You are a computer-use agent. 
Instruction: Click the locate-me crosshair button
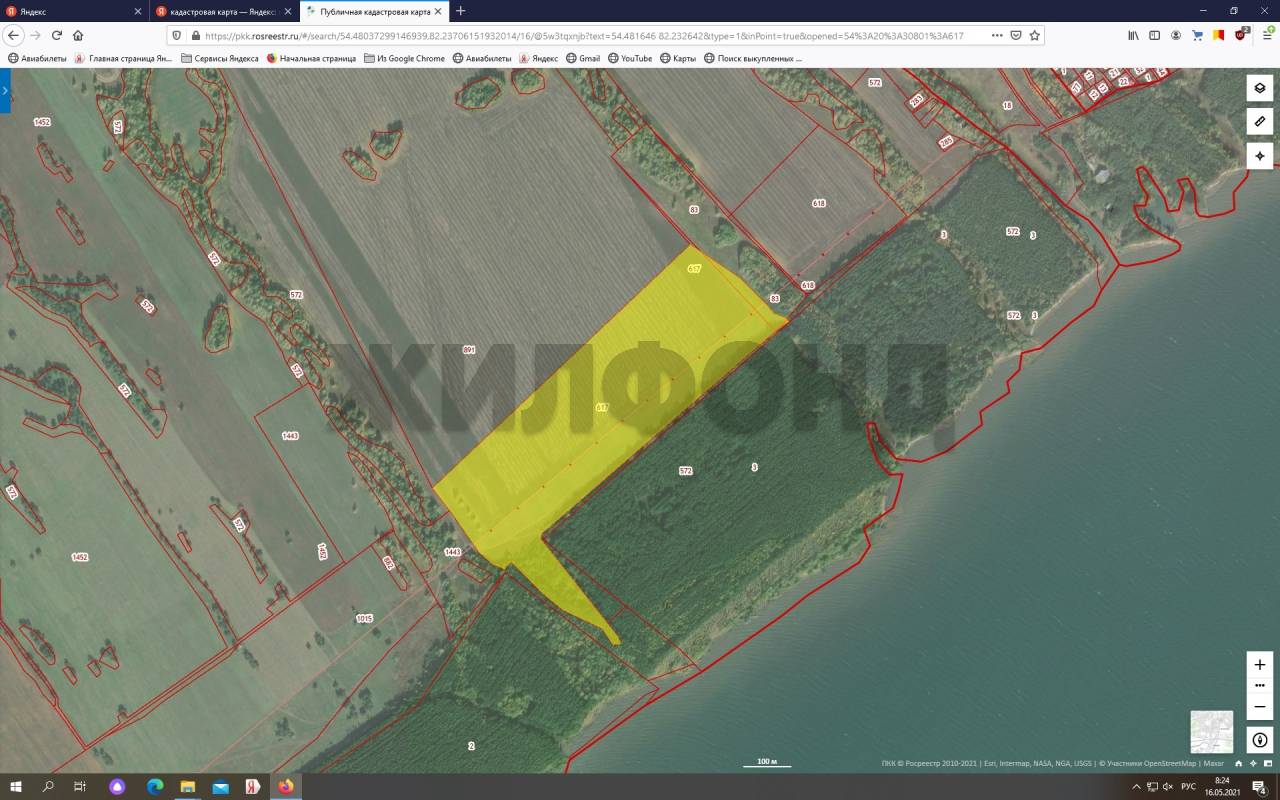(x=1259, y=156)
